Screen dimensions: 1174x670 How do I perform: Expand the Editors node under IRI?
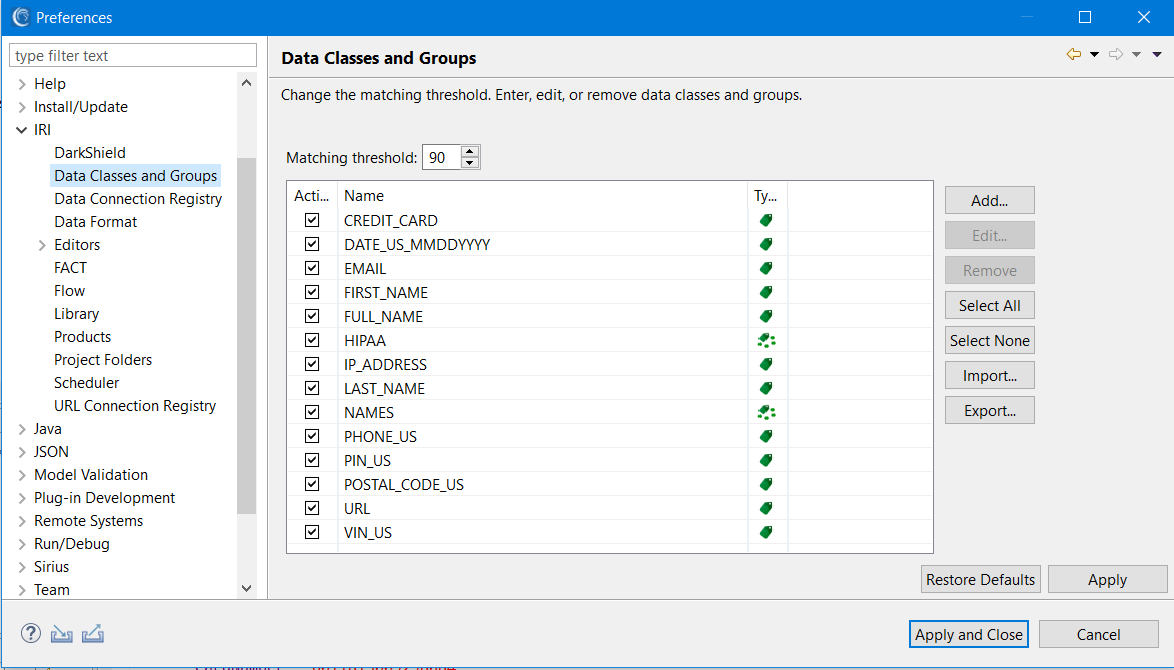[x=42, y=245]
